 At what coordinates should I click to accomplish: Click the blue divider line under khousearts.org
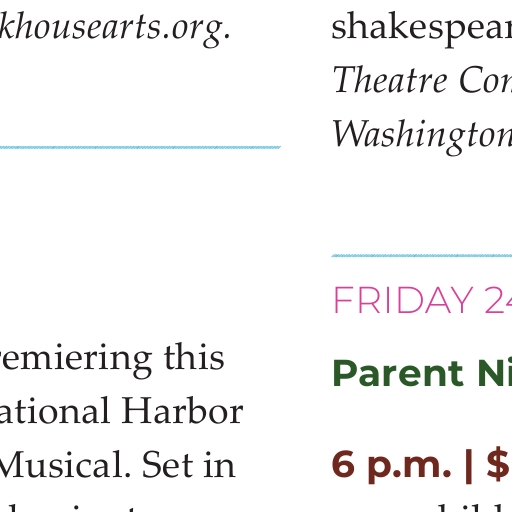tap(140, 147)
